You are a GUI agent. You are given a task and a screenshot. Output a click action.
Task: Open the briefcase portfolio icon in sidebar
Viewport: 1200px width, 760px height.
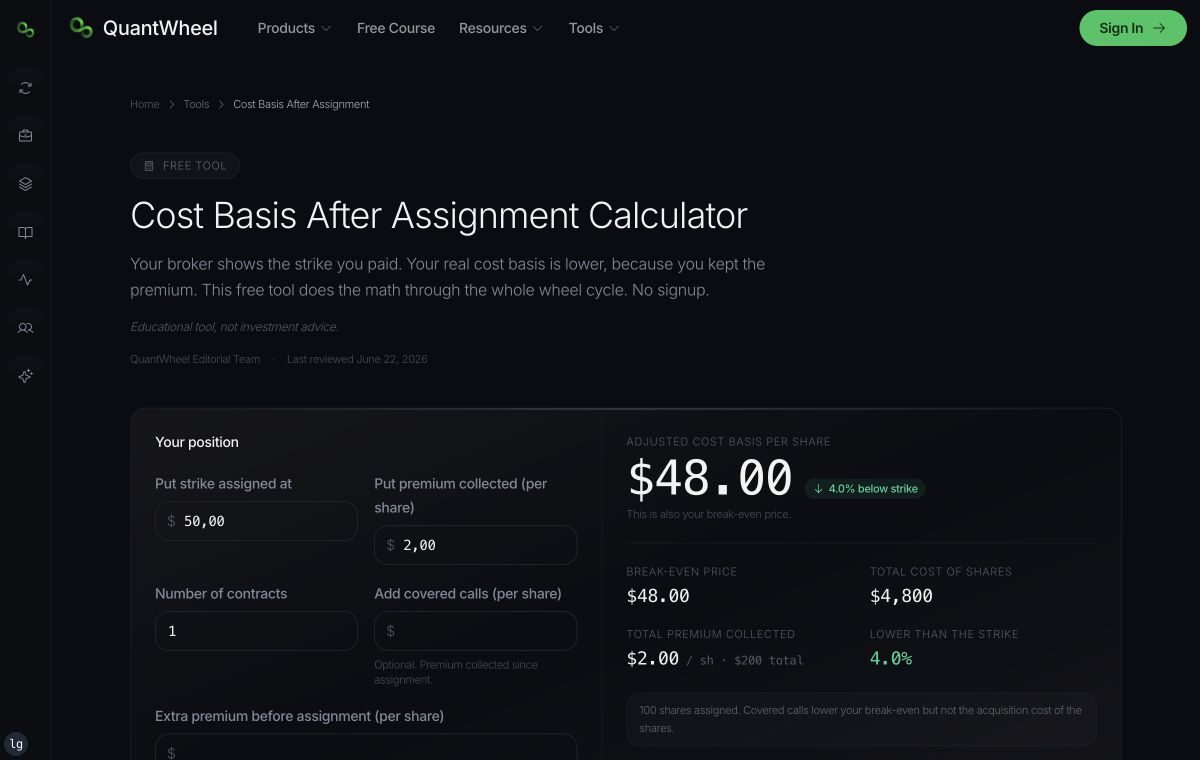click(25, 136)
